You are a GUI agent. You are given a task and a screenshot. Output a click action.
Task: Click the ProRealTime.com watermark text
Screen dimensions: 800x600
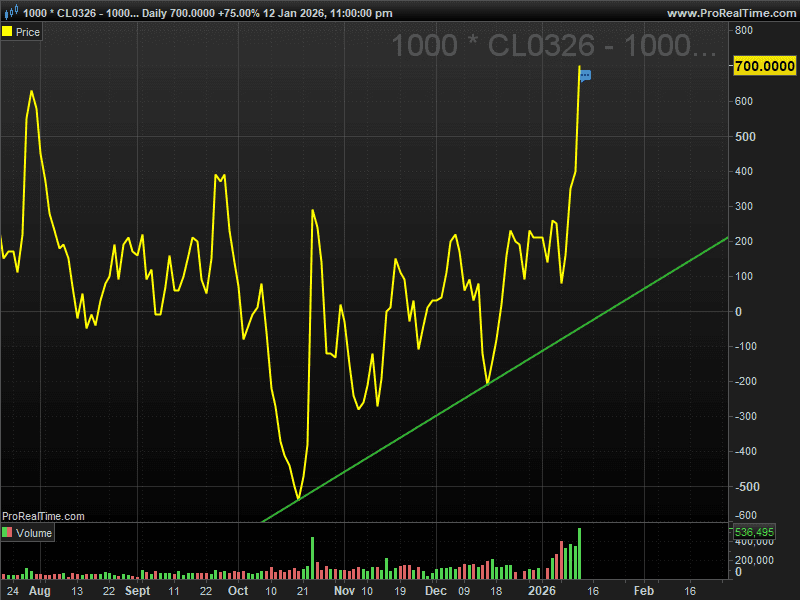pyautogui.click(x=43, y=516)
